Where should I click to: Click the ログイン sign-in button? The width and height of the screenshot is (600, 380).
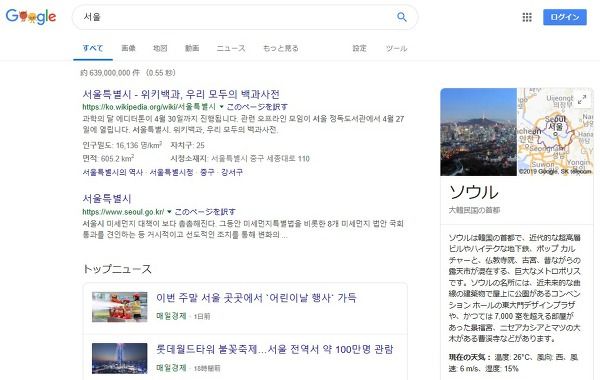pos(565,17)
